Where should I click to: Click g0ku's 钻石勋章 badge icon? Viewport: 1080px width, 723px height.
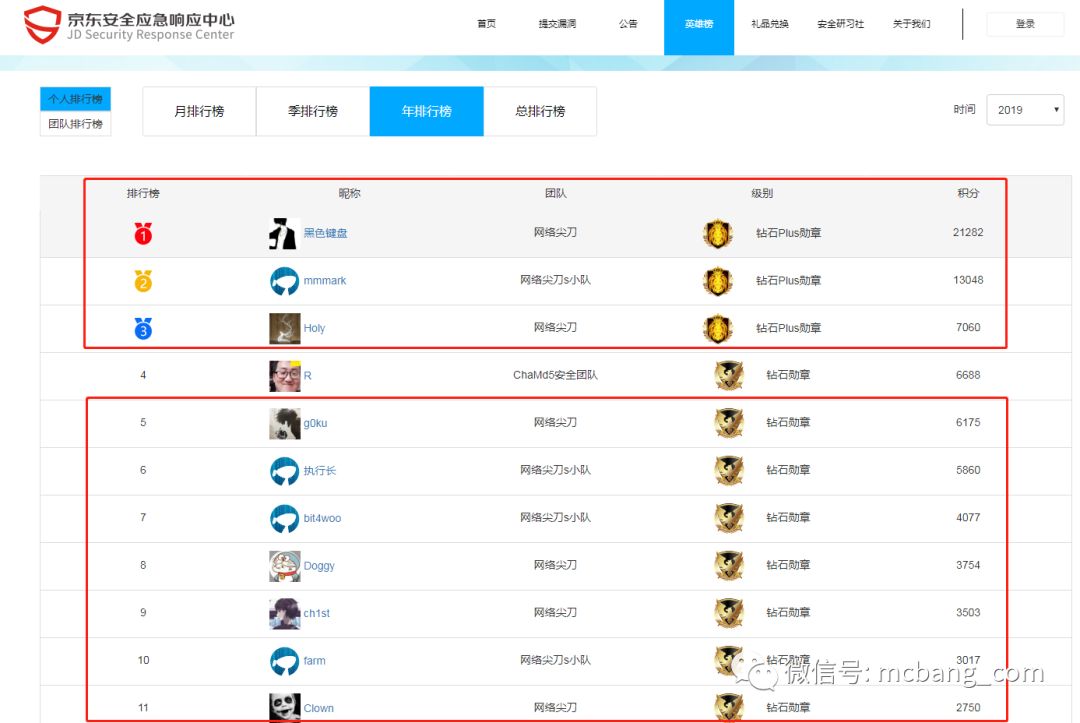click(729, 423)
